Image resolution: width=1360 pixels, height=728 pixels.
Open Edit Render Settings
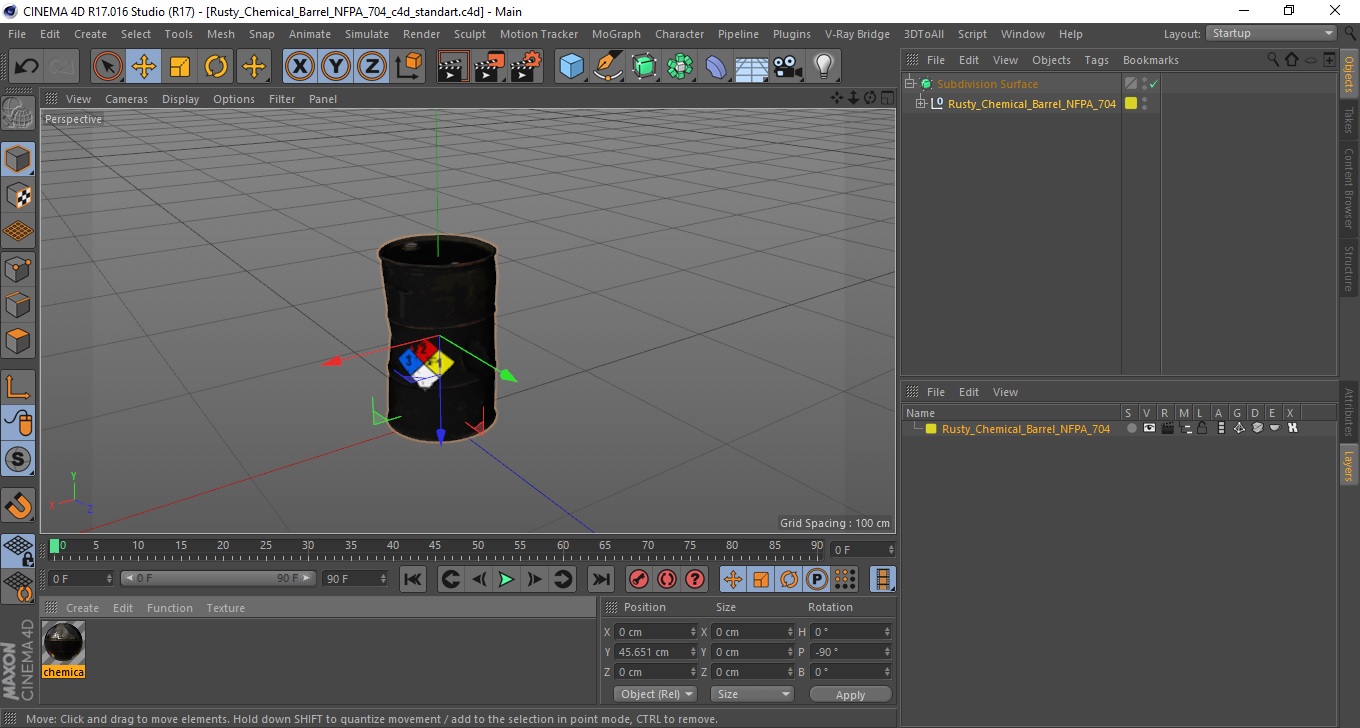[x=526, y=67]
